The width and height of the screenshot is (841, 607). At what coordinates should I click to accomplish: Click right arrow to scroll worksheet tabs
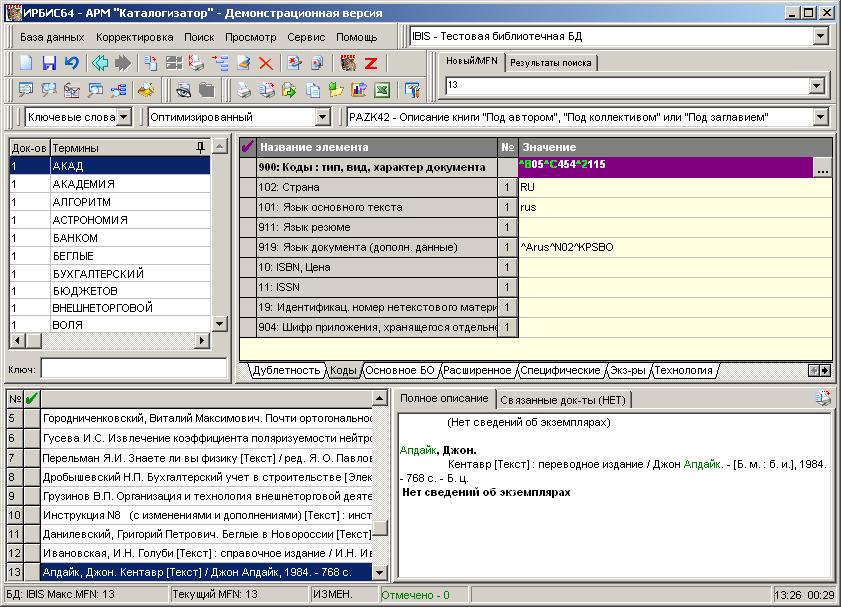(x=825, y=371)
